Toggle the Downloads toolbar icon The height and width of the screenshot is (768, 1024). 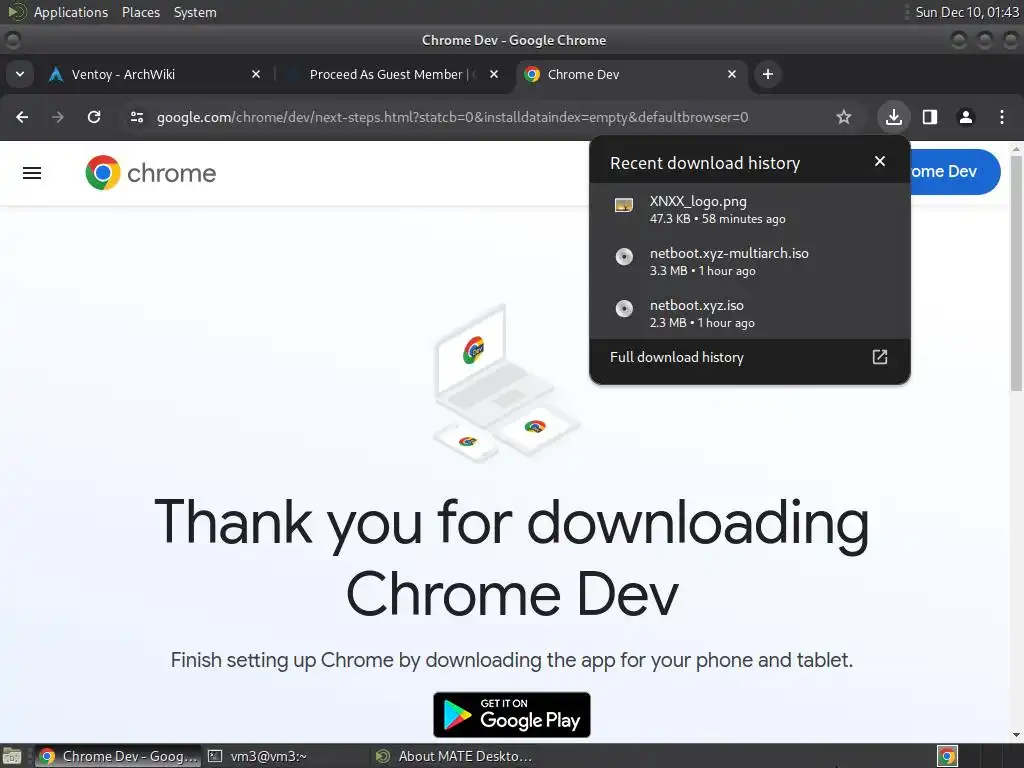[x=893, y=117]
